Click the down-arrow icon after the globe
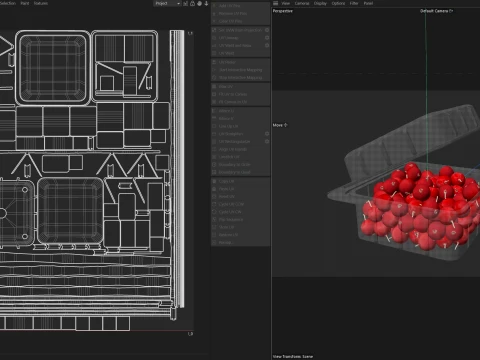 coord(206,3)
